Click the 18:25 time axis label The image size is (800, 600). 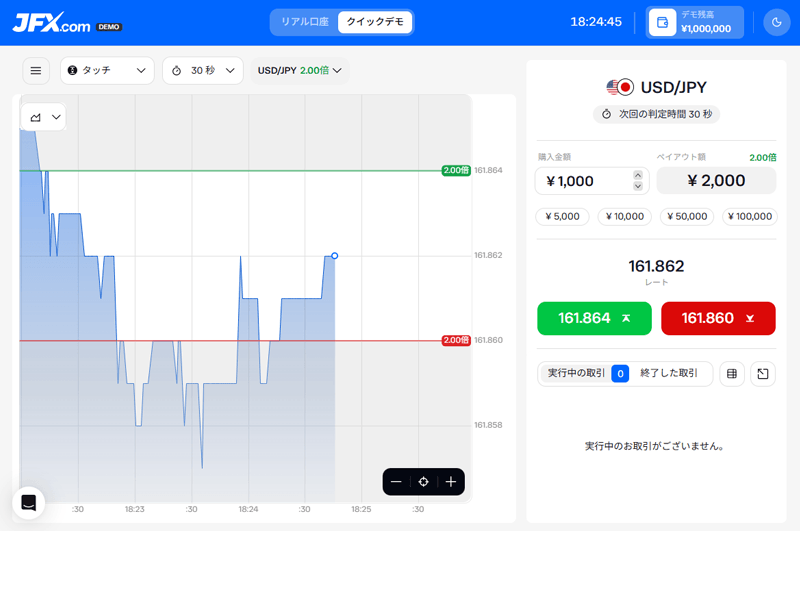pos(361,509)
